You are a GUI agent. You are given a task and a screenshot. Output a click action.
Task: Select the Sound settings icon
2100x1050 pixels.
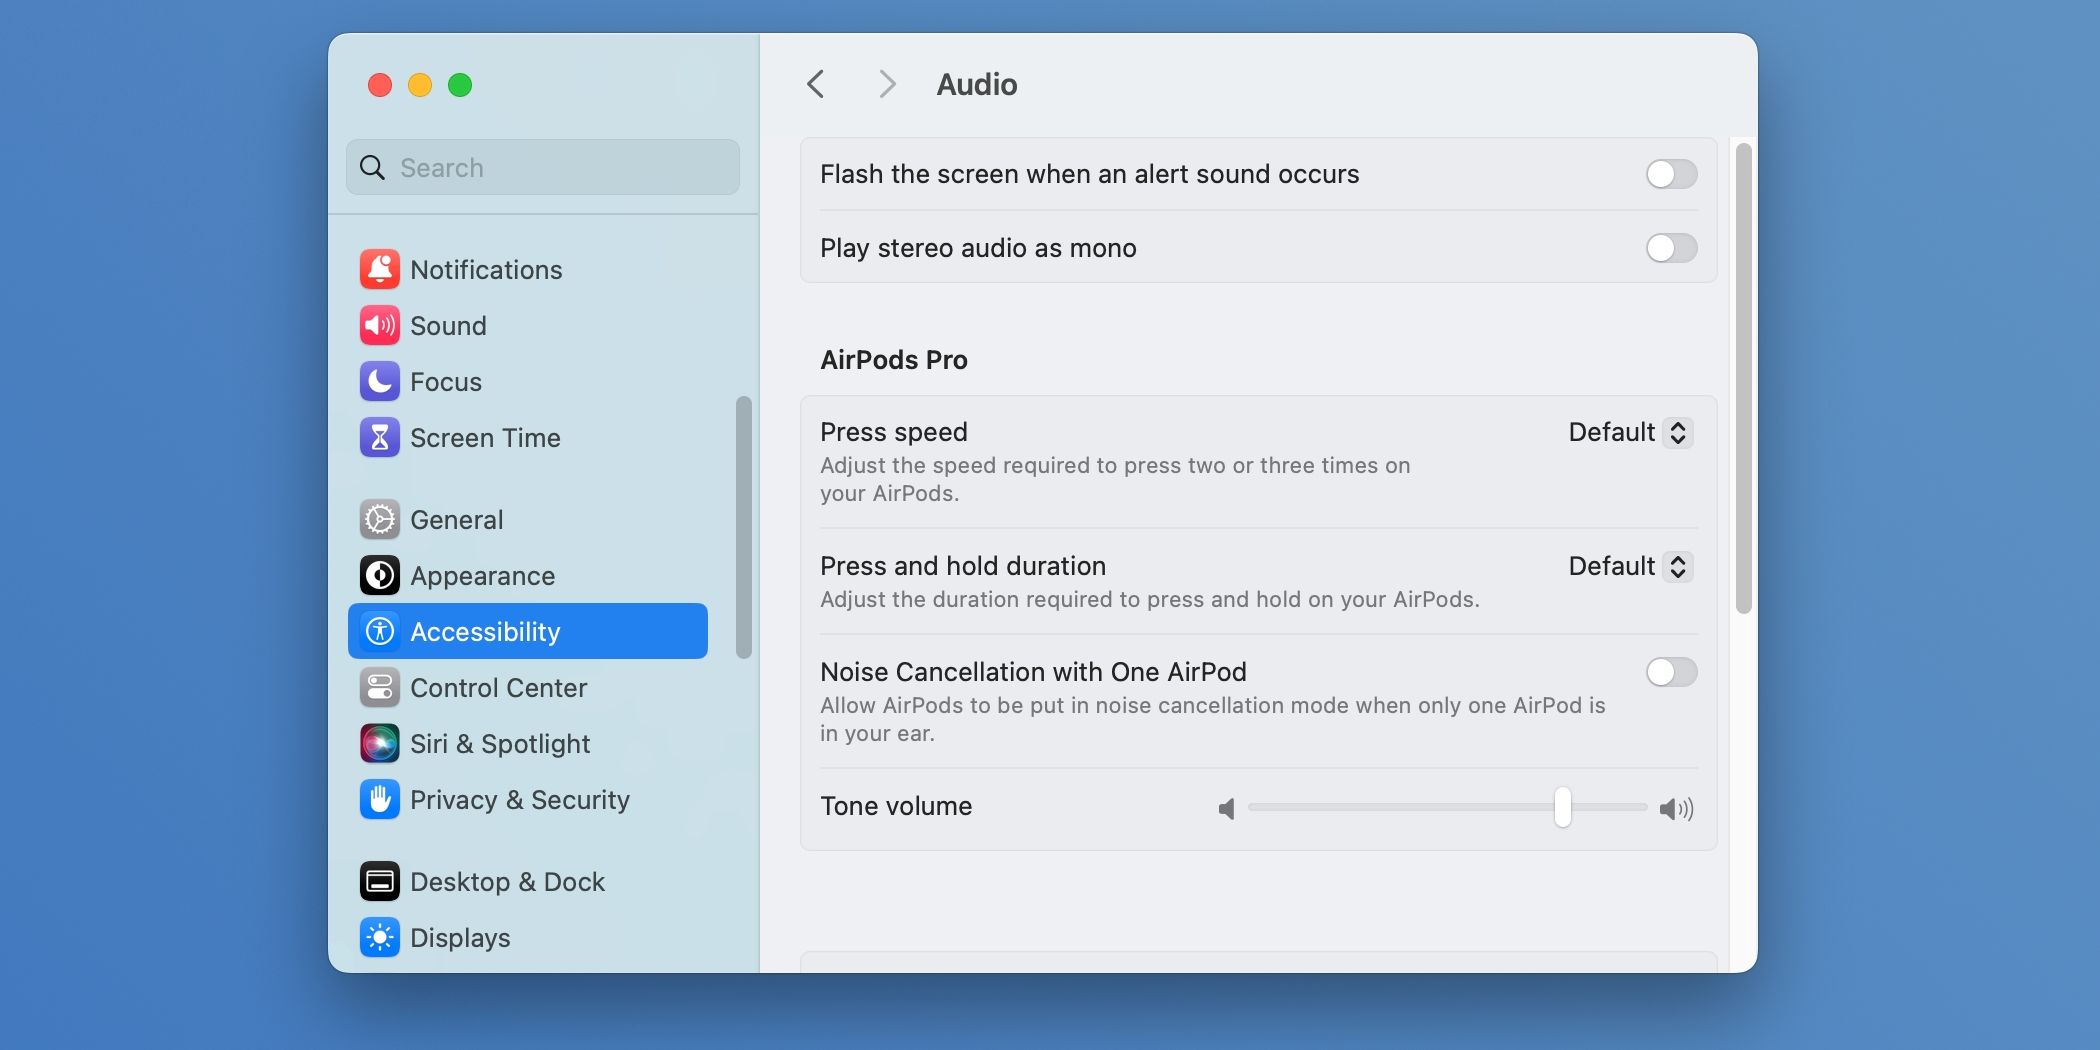click(380, 325)
